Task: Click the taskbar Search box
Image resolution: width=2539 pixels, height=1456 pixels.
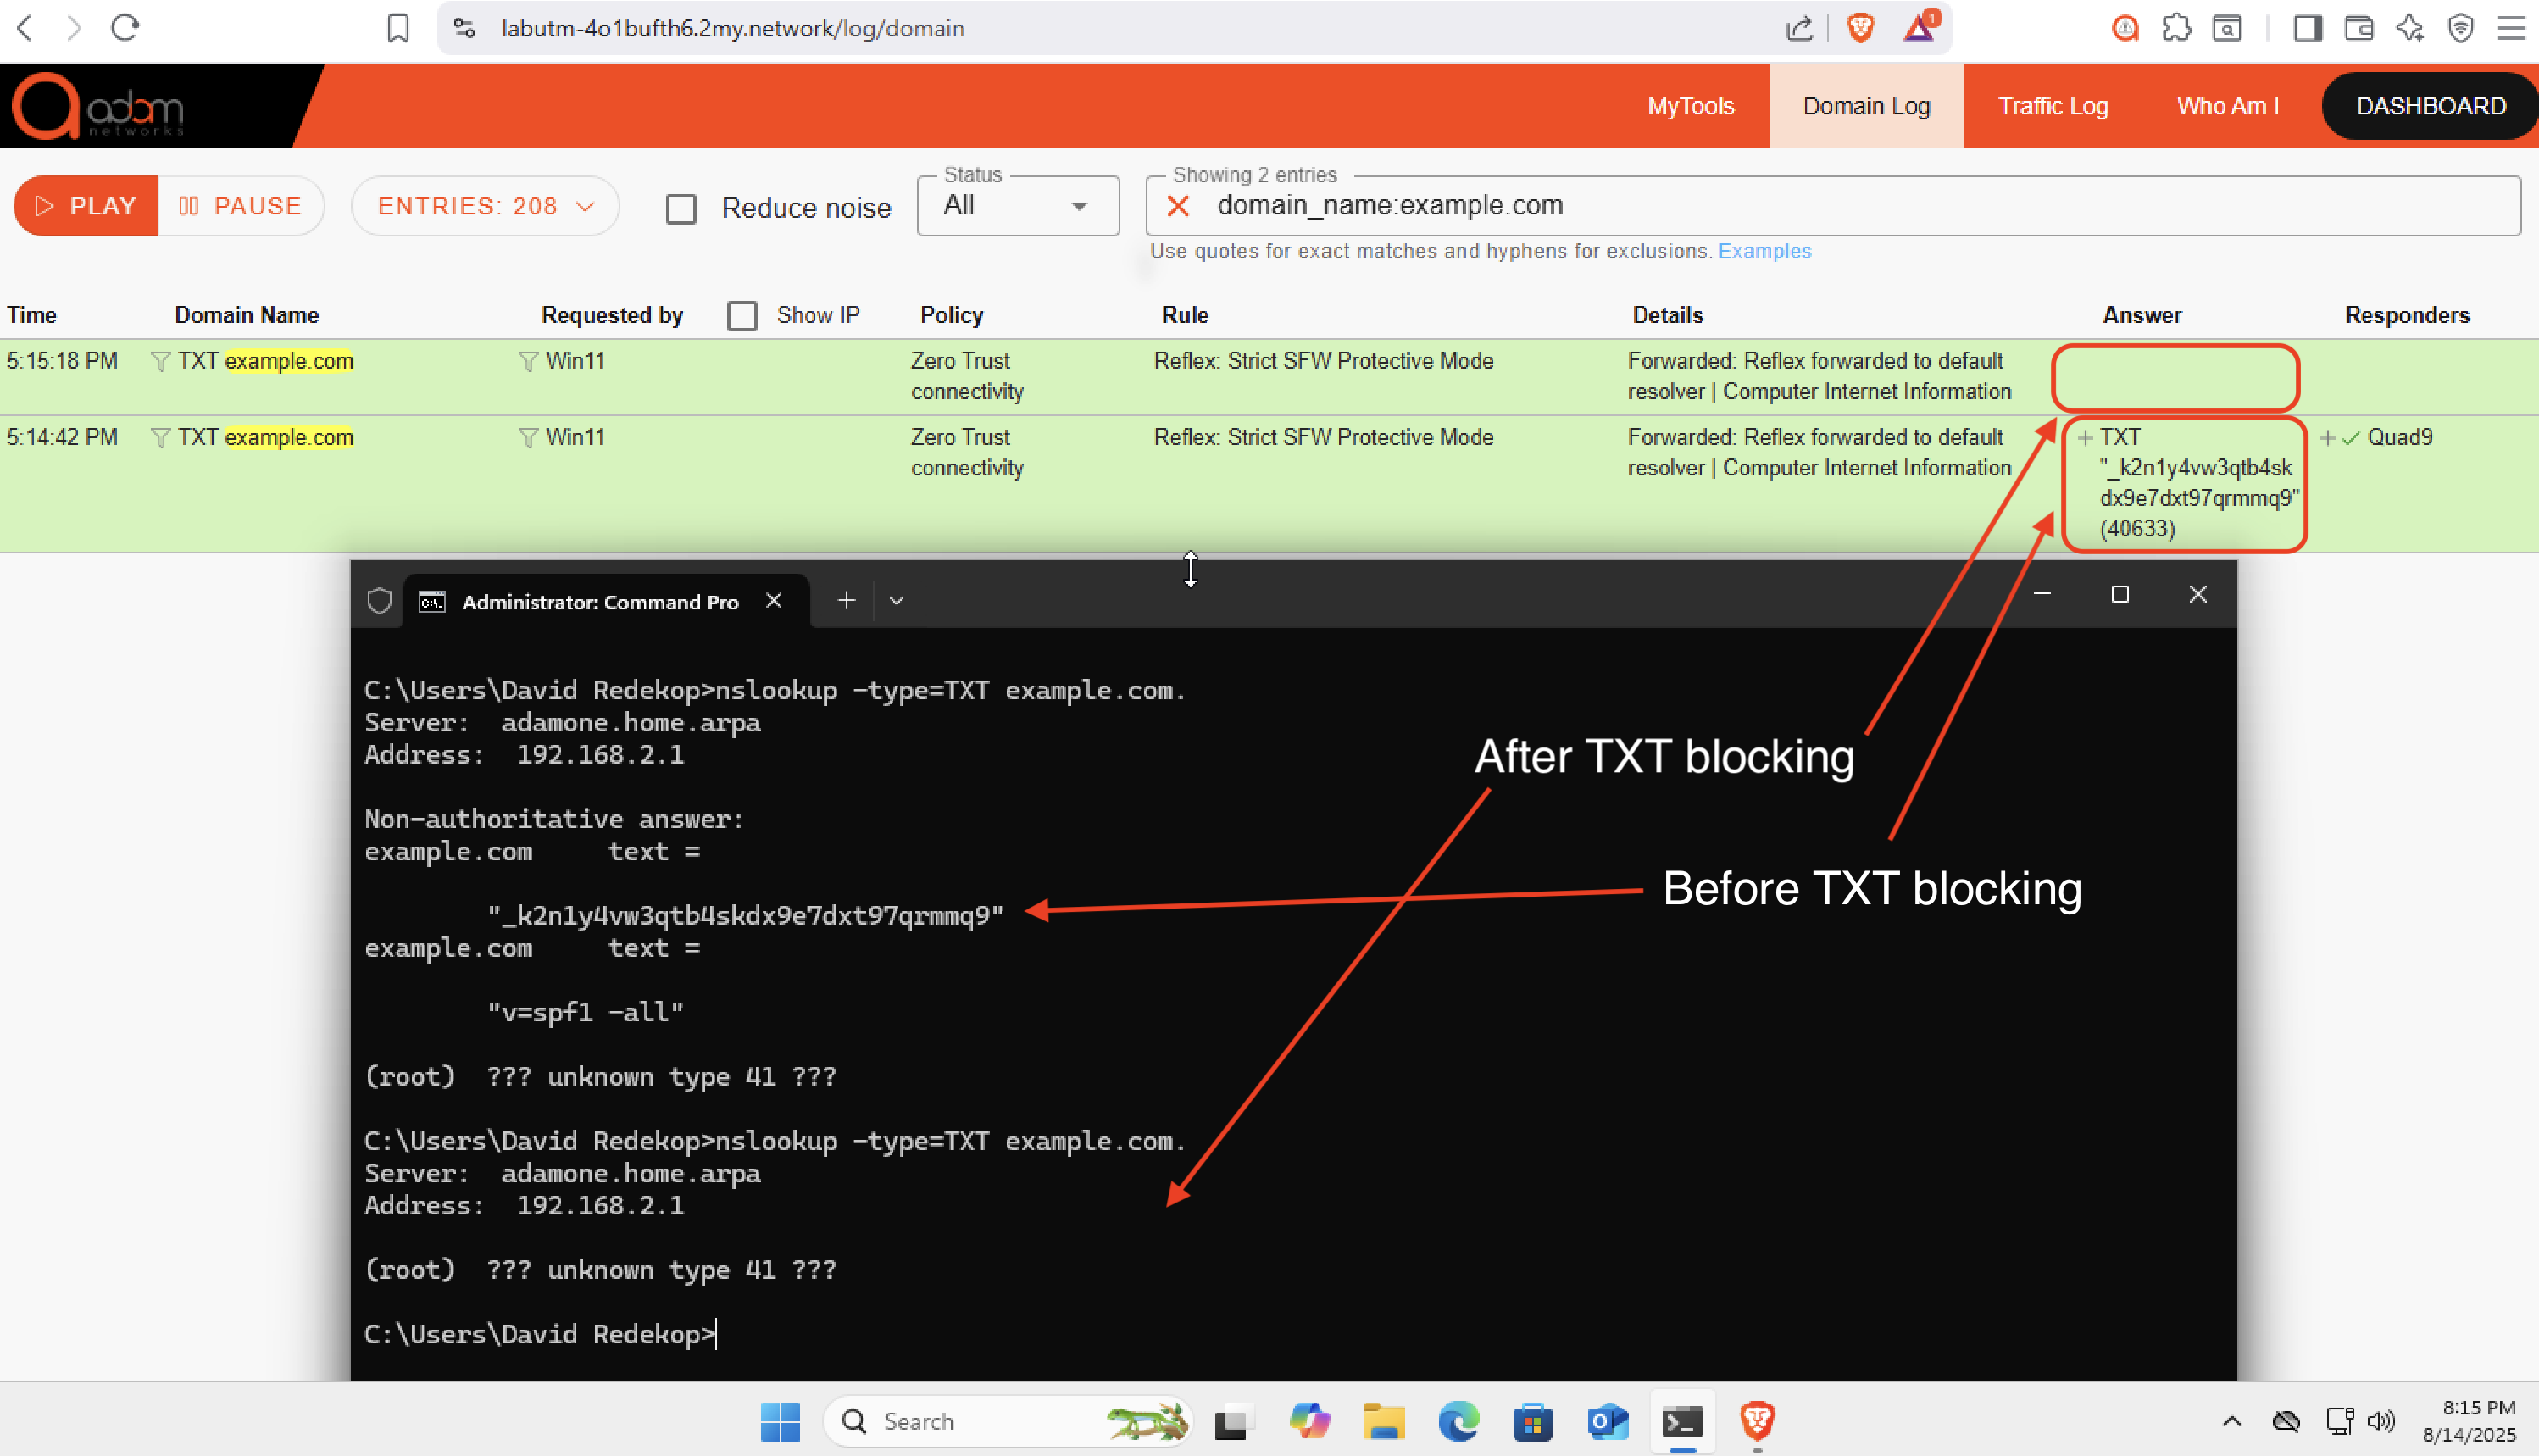Action: pyautogui.click(x=1008, y=1421)
